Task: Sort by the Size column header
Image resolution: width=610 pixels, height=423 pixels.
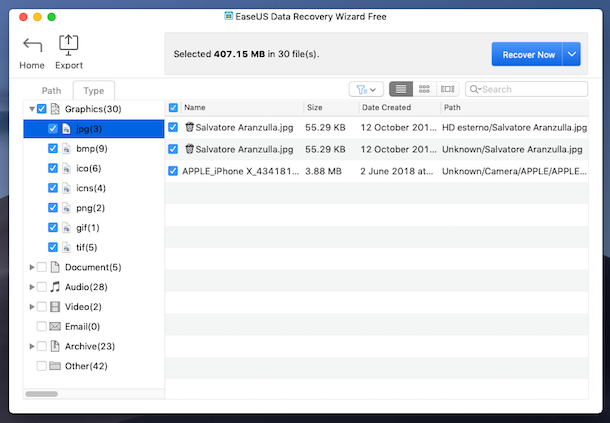Action: [331, 108]
